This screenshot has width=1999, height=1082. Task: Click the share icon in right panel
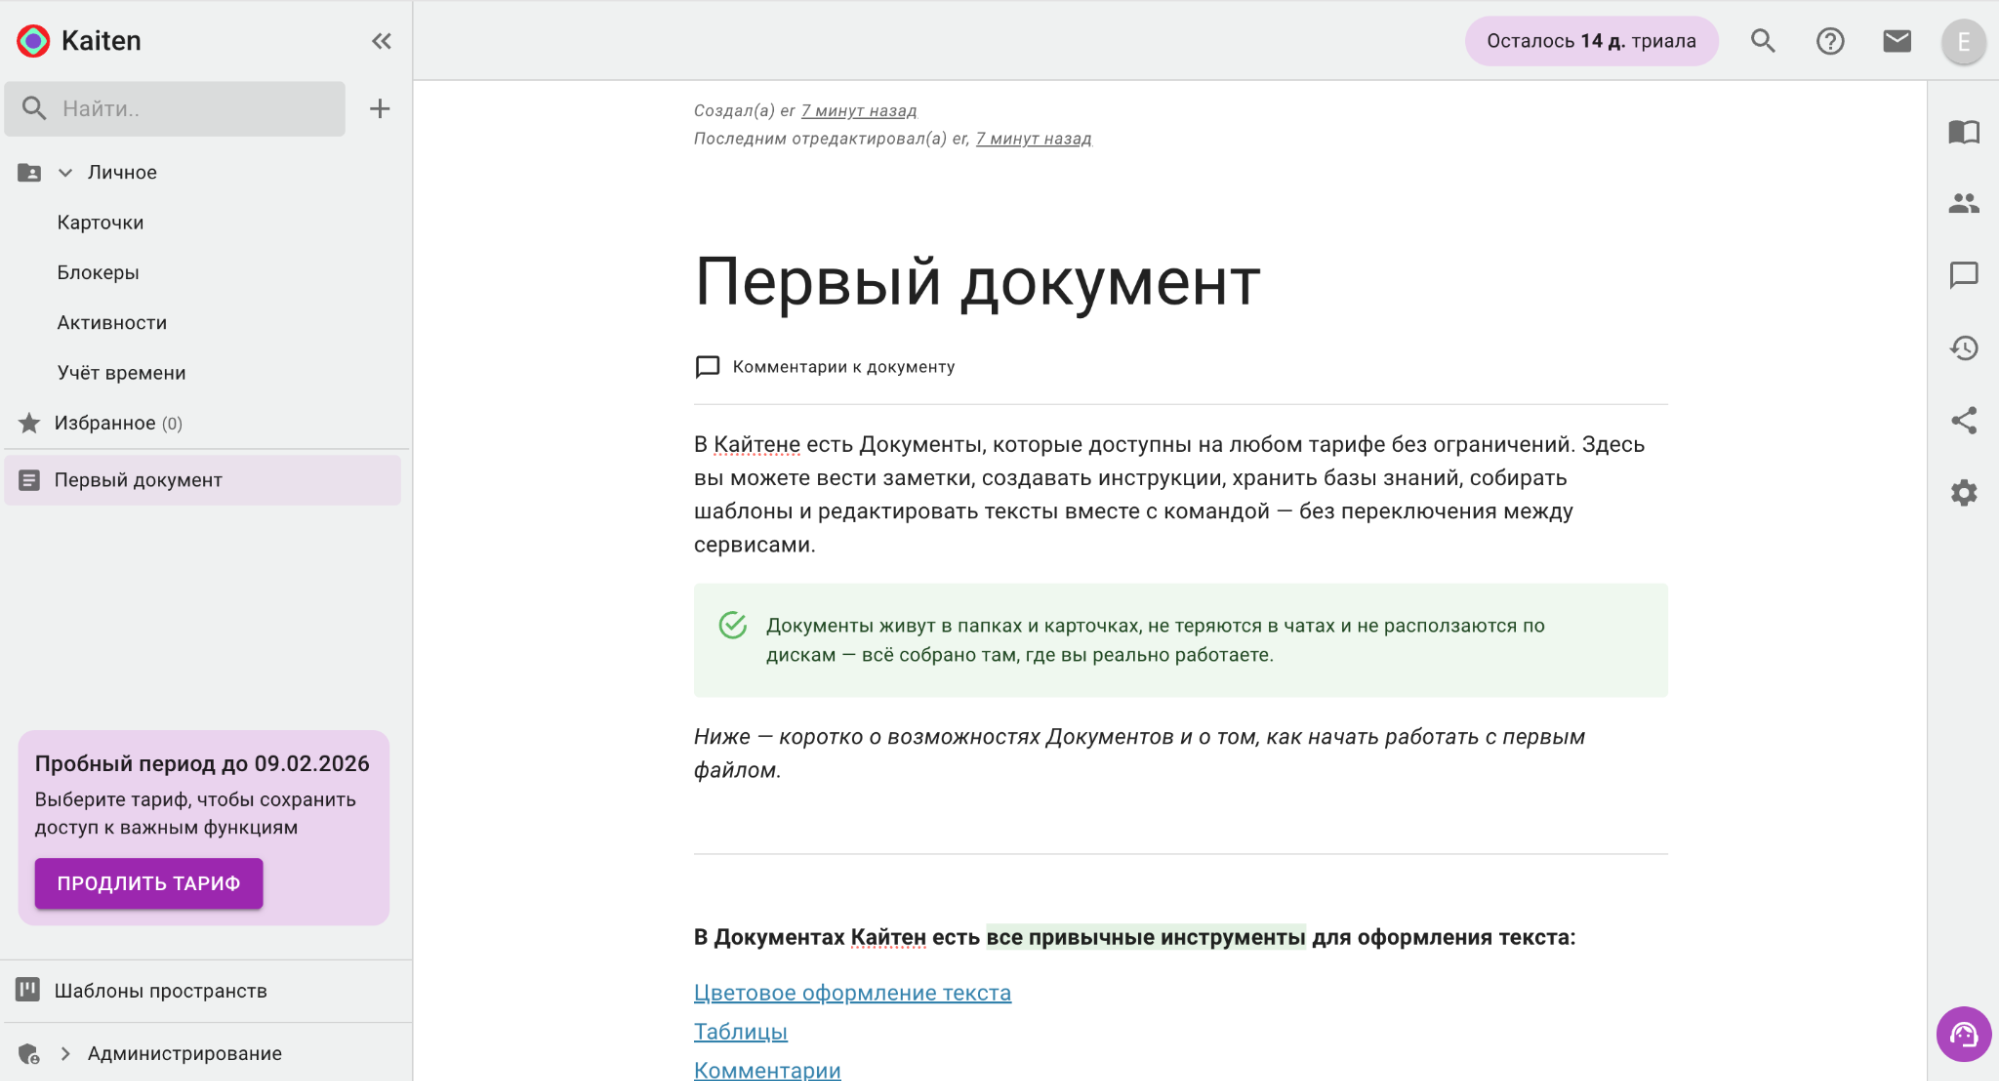pyautogui.click(x=1964, y=420)
